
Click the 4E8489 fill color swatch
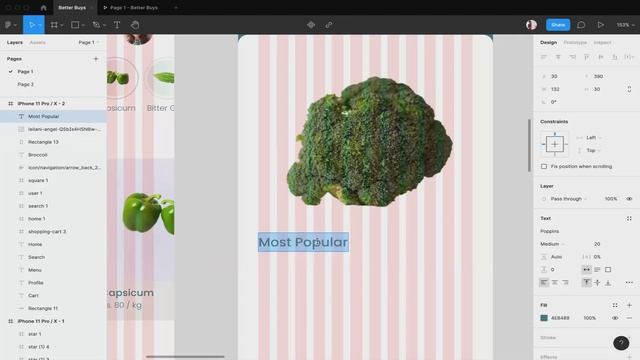tap(544, 318)
